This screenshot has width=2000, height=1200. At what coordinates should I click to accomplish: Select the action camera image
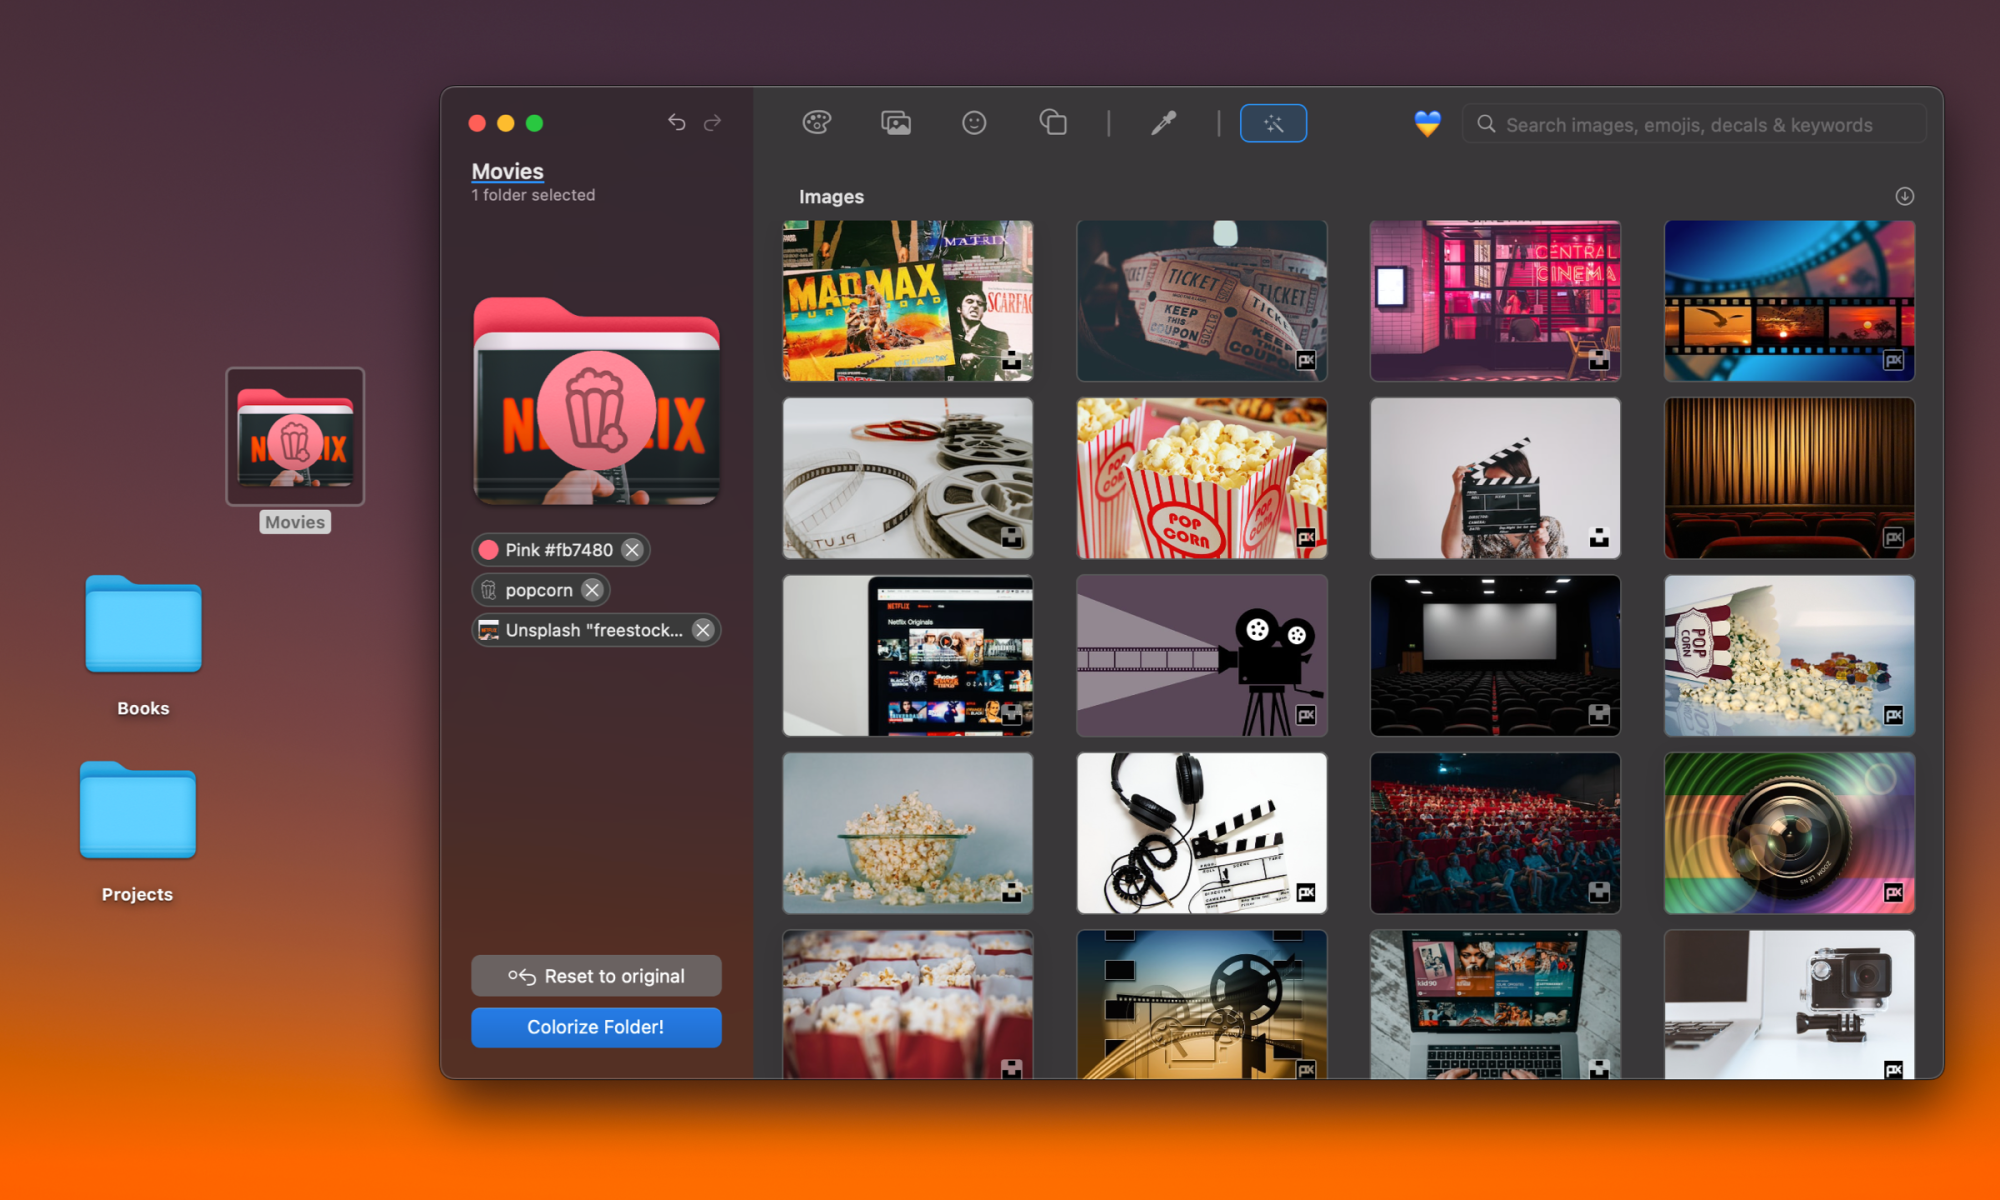point(1789,1004)
